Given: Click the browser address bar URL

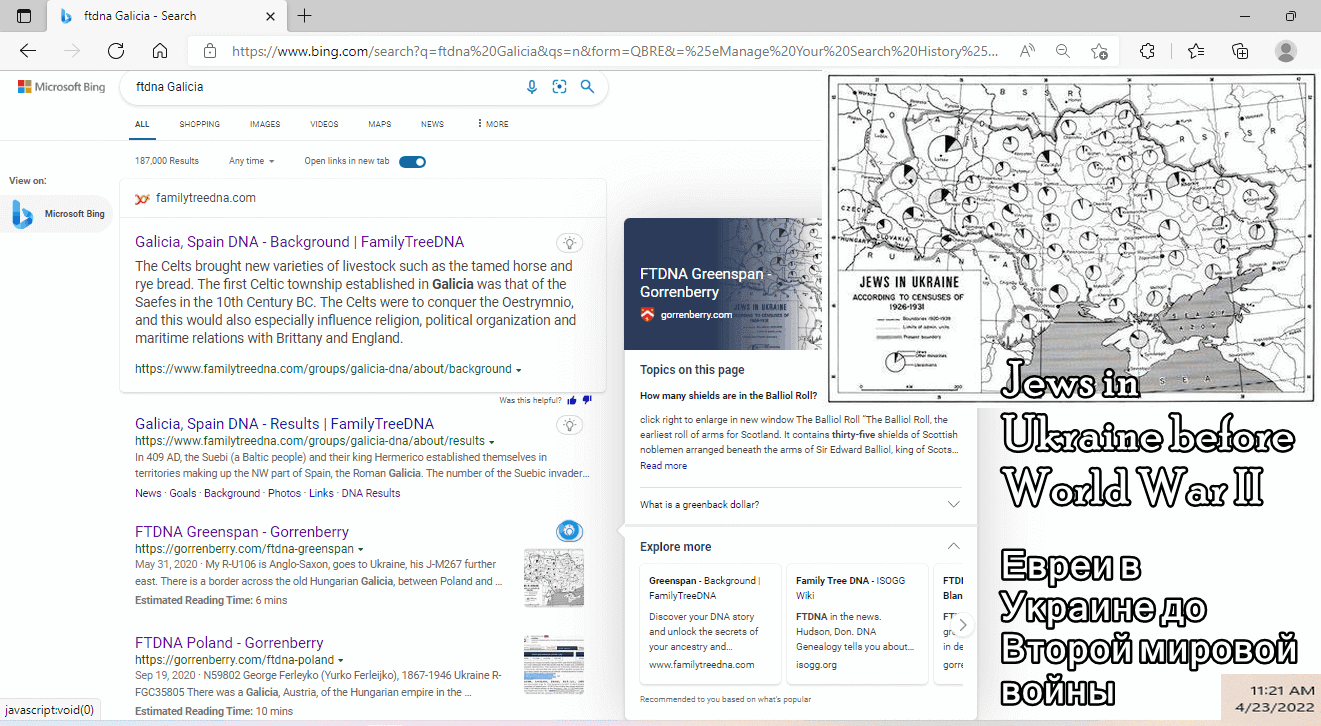Looking at the screenshot, I should coord(614,51).
